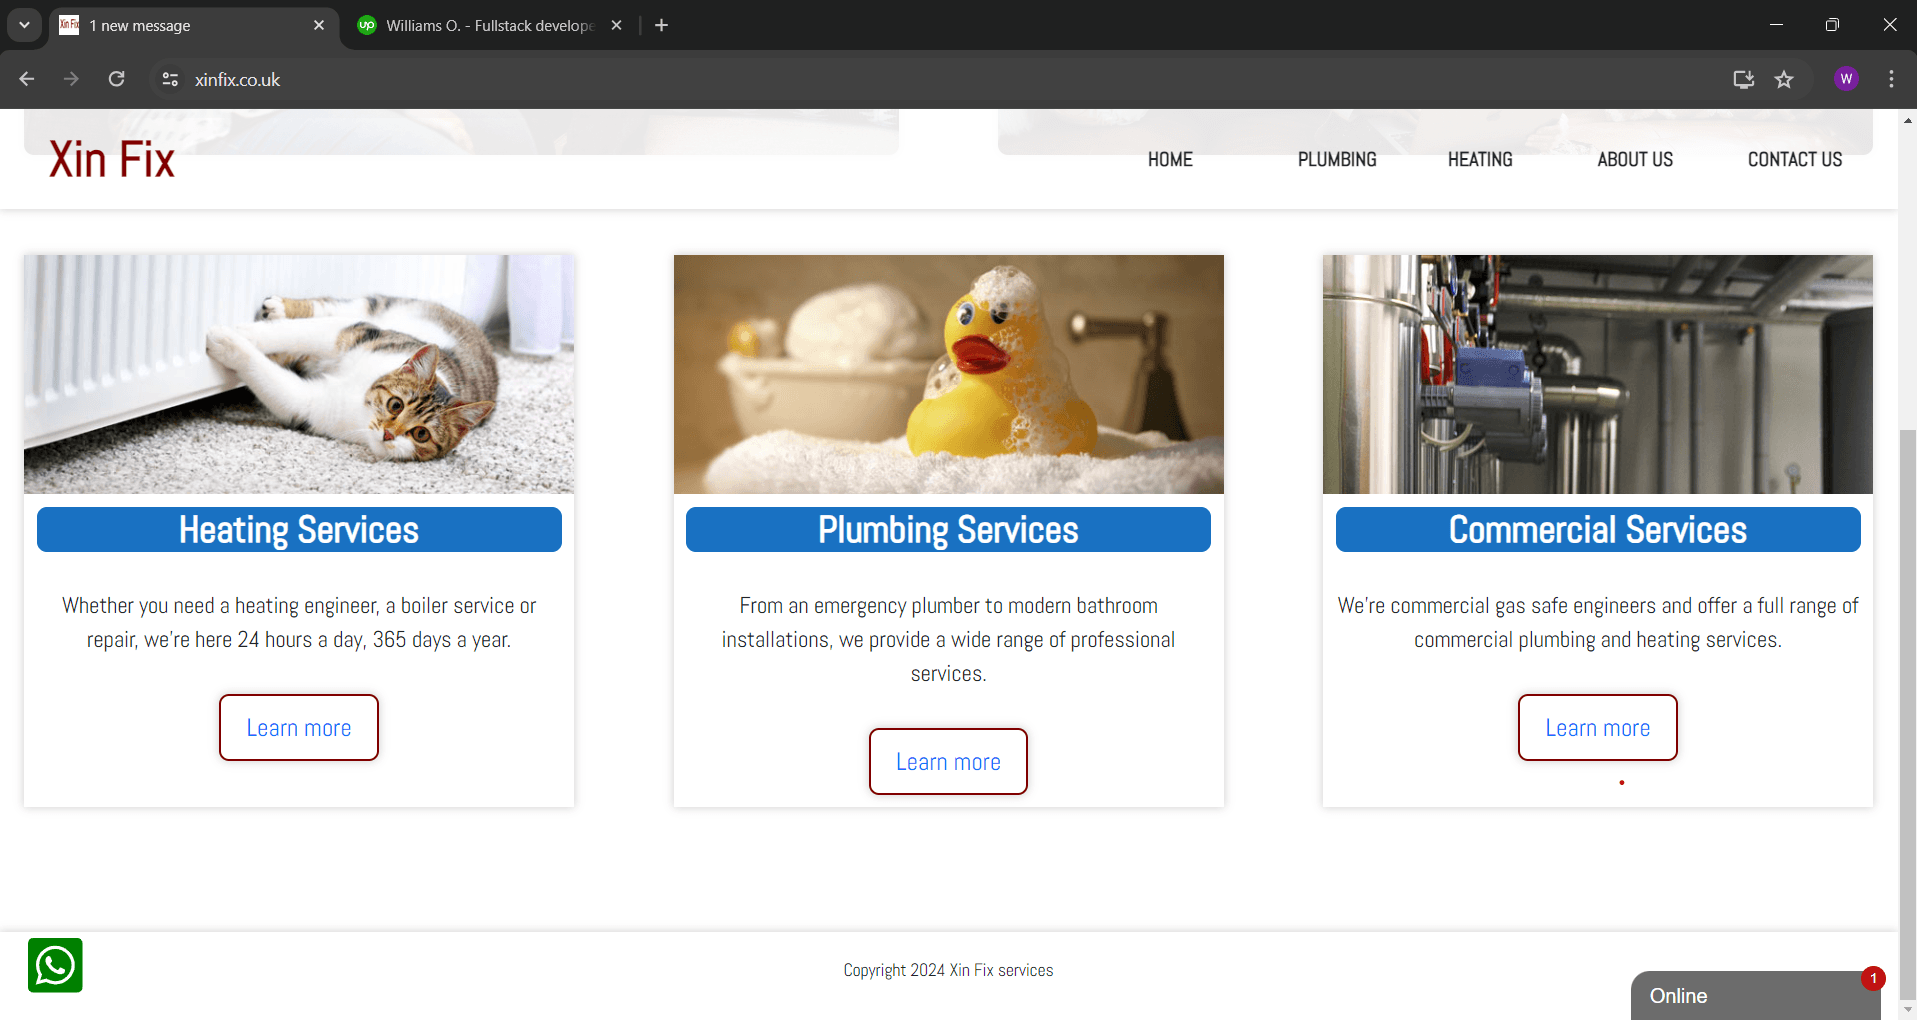Close the '1 new message' tab

319,25
